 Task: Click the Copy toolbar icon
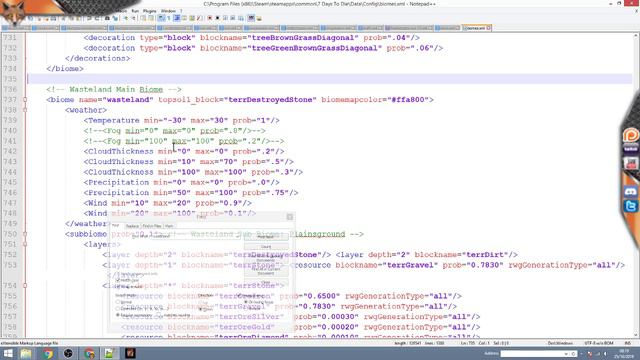pos(71,18)
